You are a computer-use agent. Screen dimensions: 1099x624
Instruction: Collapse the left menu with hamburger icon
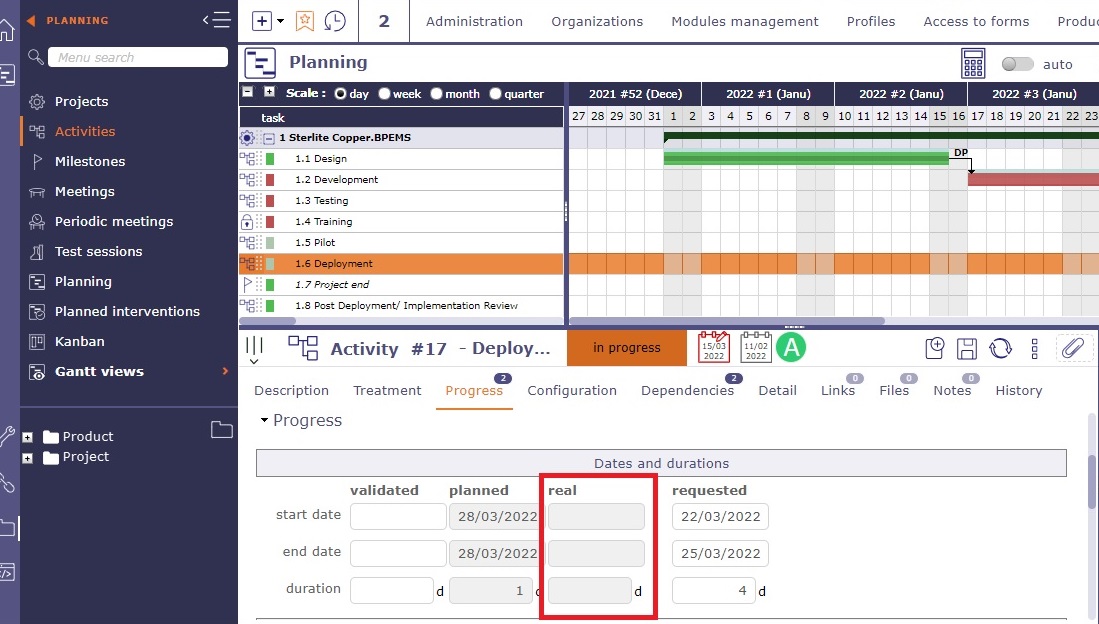216,20
